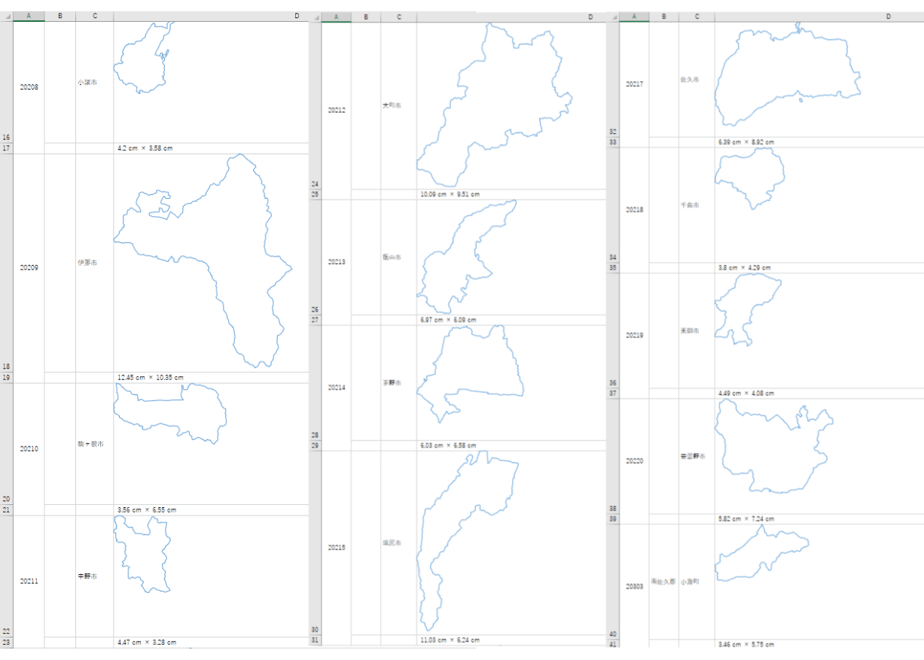Select row header 33
Image resolution: width=924 pixels, height=660 pixels.
(x=613, y=142)
